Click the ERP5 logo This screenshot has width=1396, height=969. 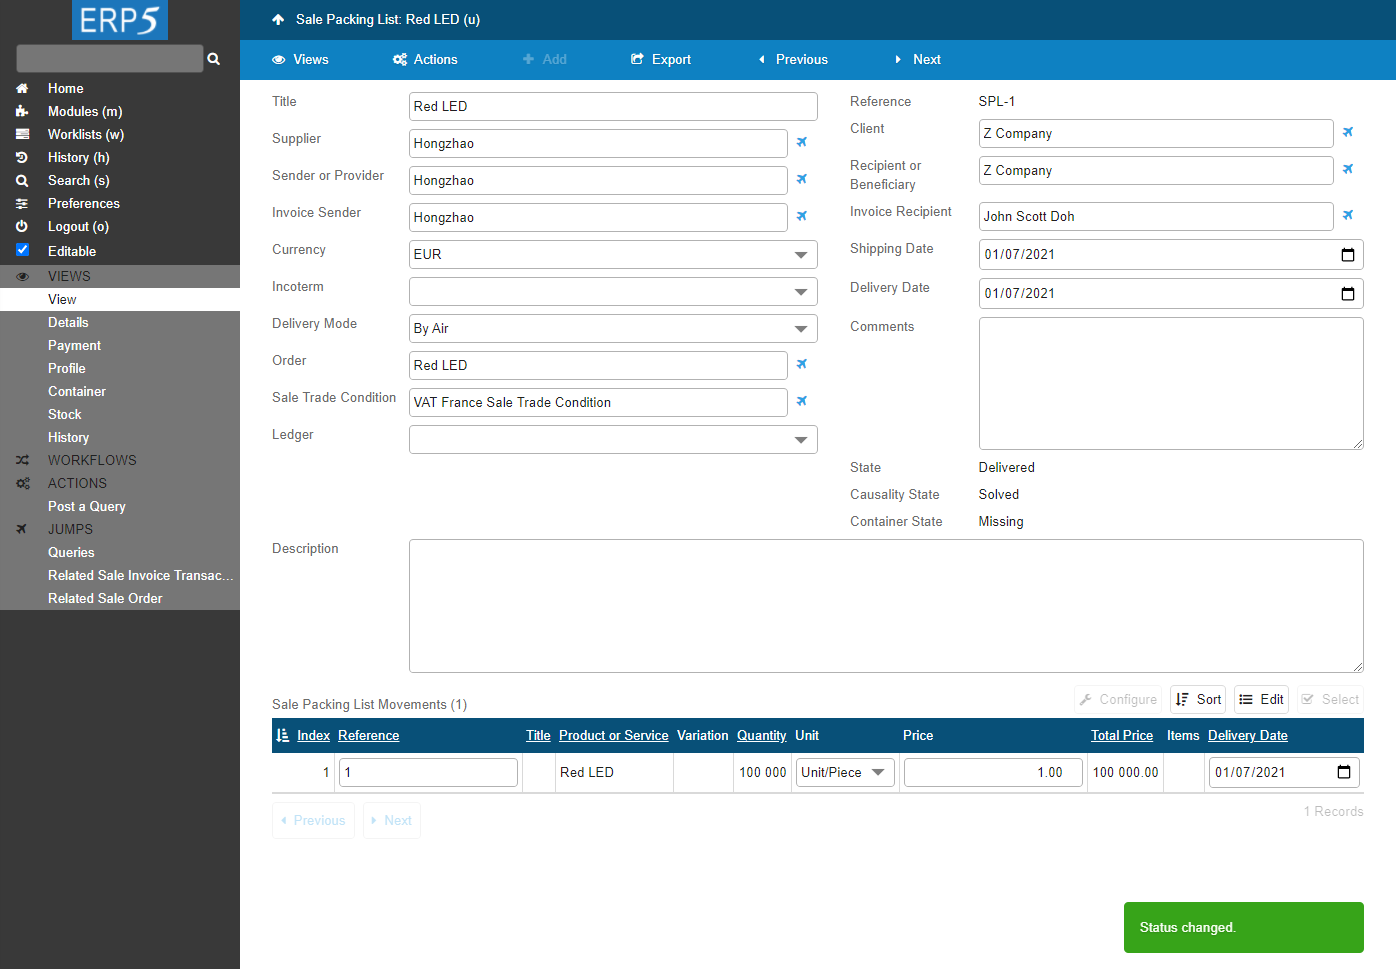[x=120, y=20]
